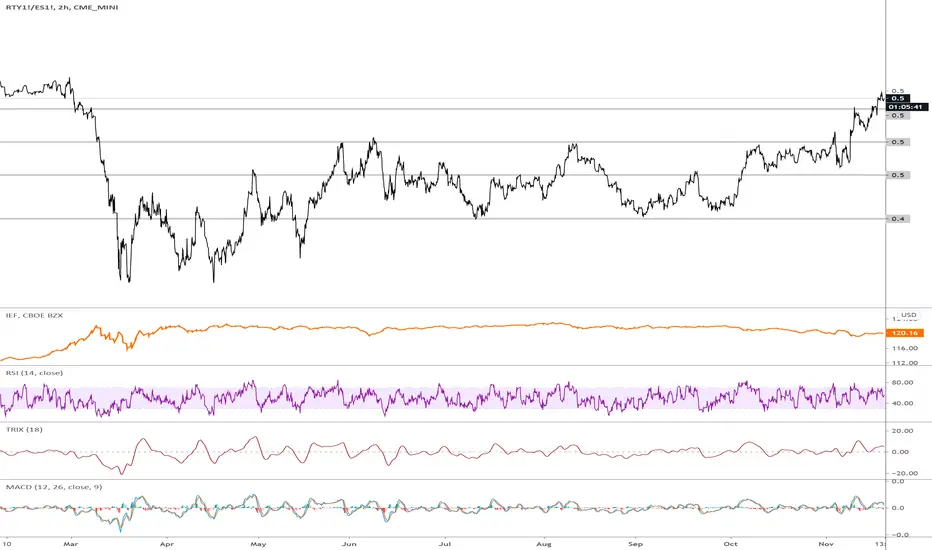
Task: Click the Sep label on time axis
Action: tap(635, 543)
